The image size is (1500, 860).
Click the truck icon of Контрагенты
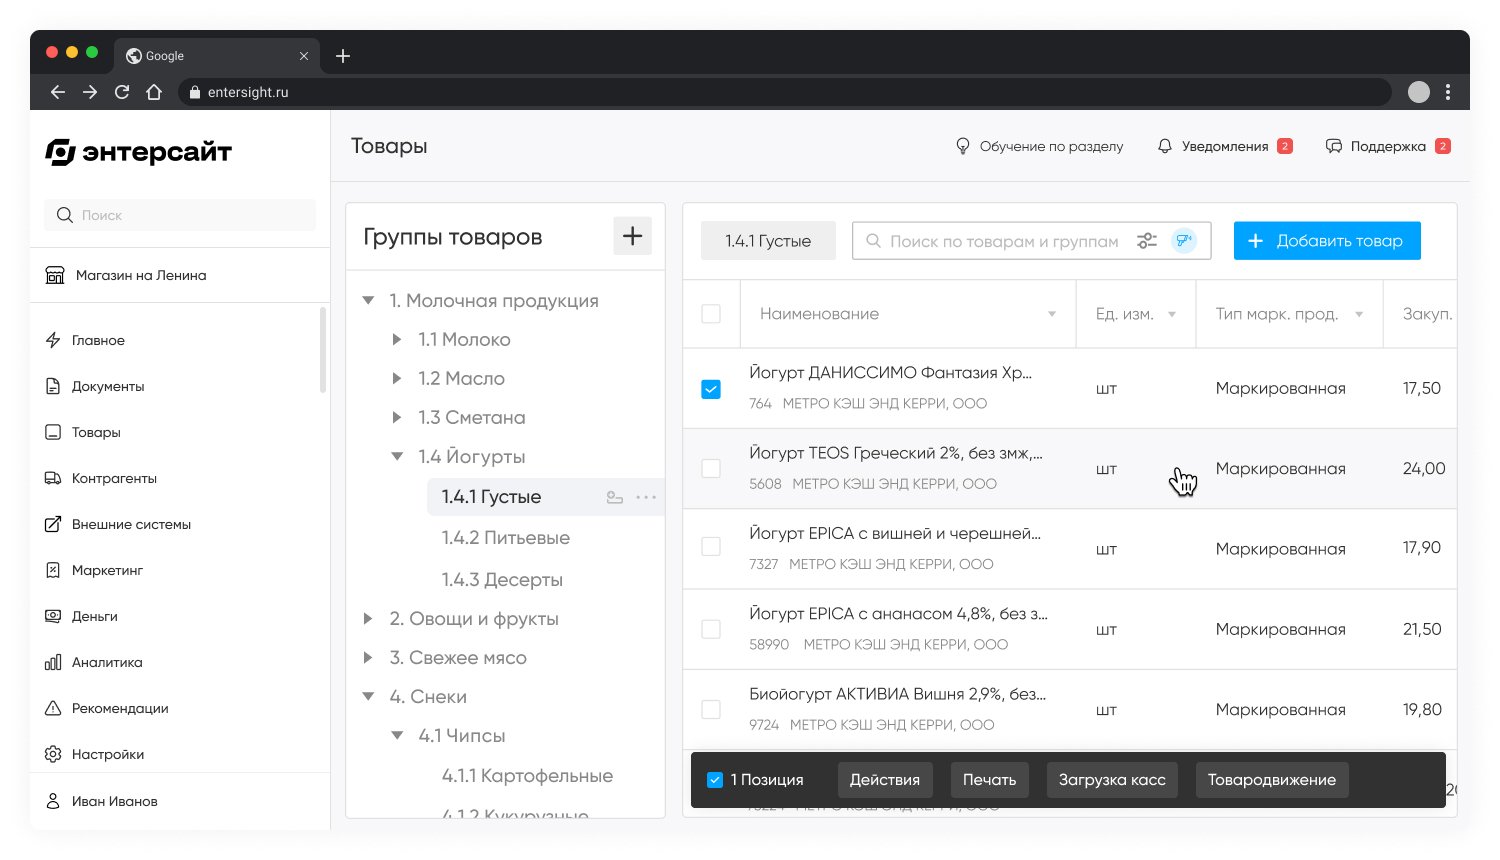(53, 478)
